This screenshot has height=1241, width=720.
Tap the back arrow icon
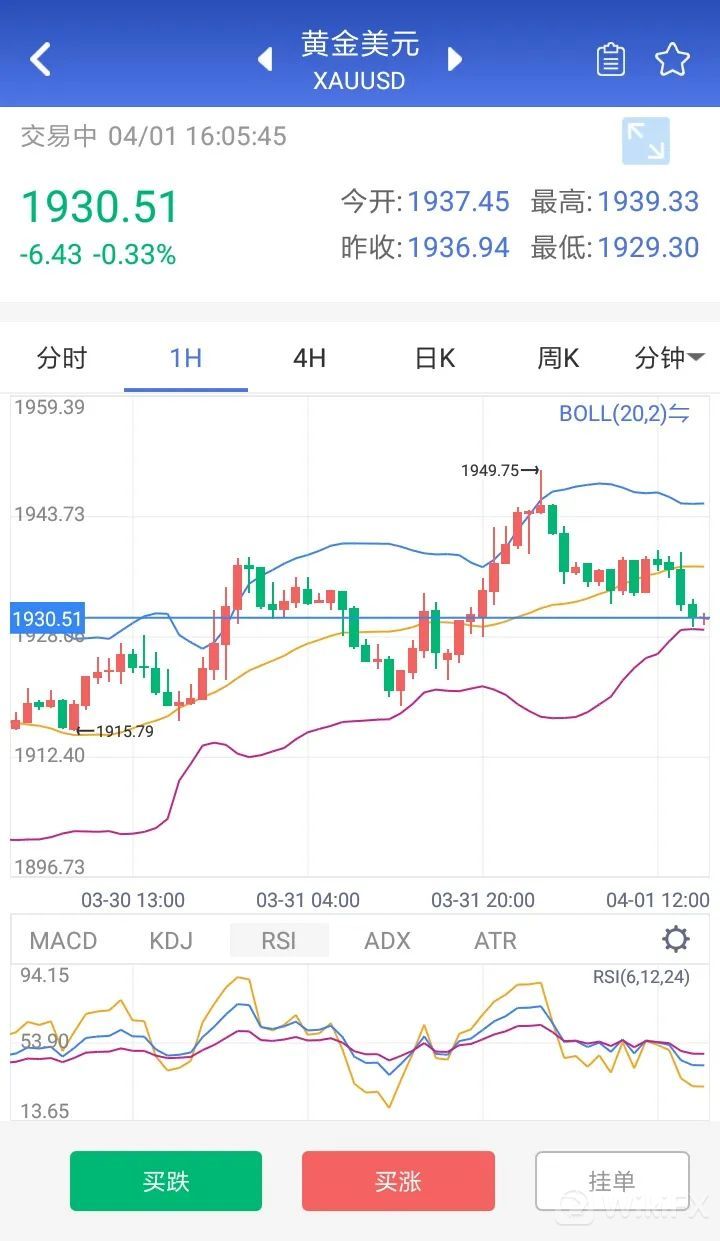tap(40, 59)
